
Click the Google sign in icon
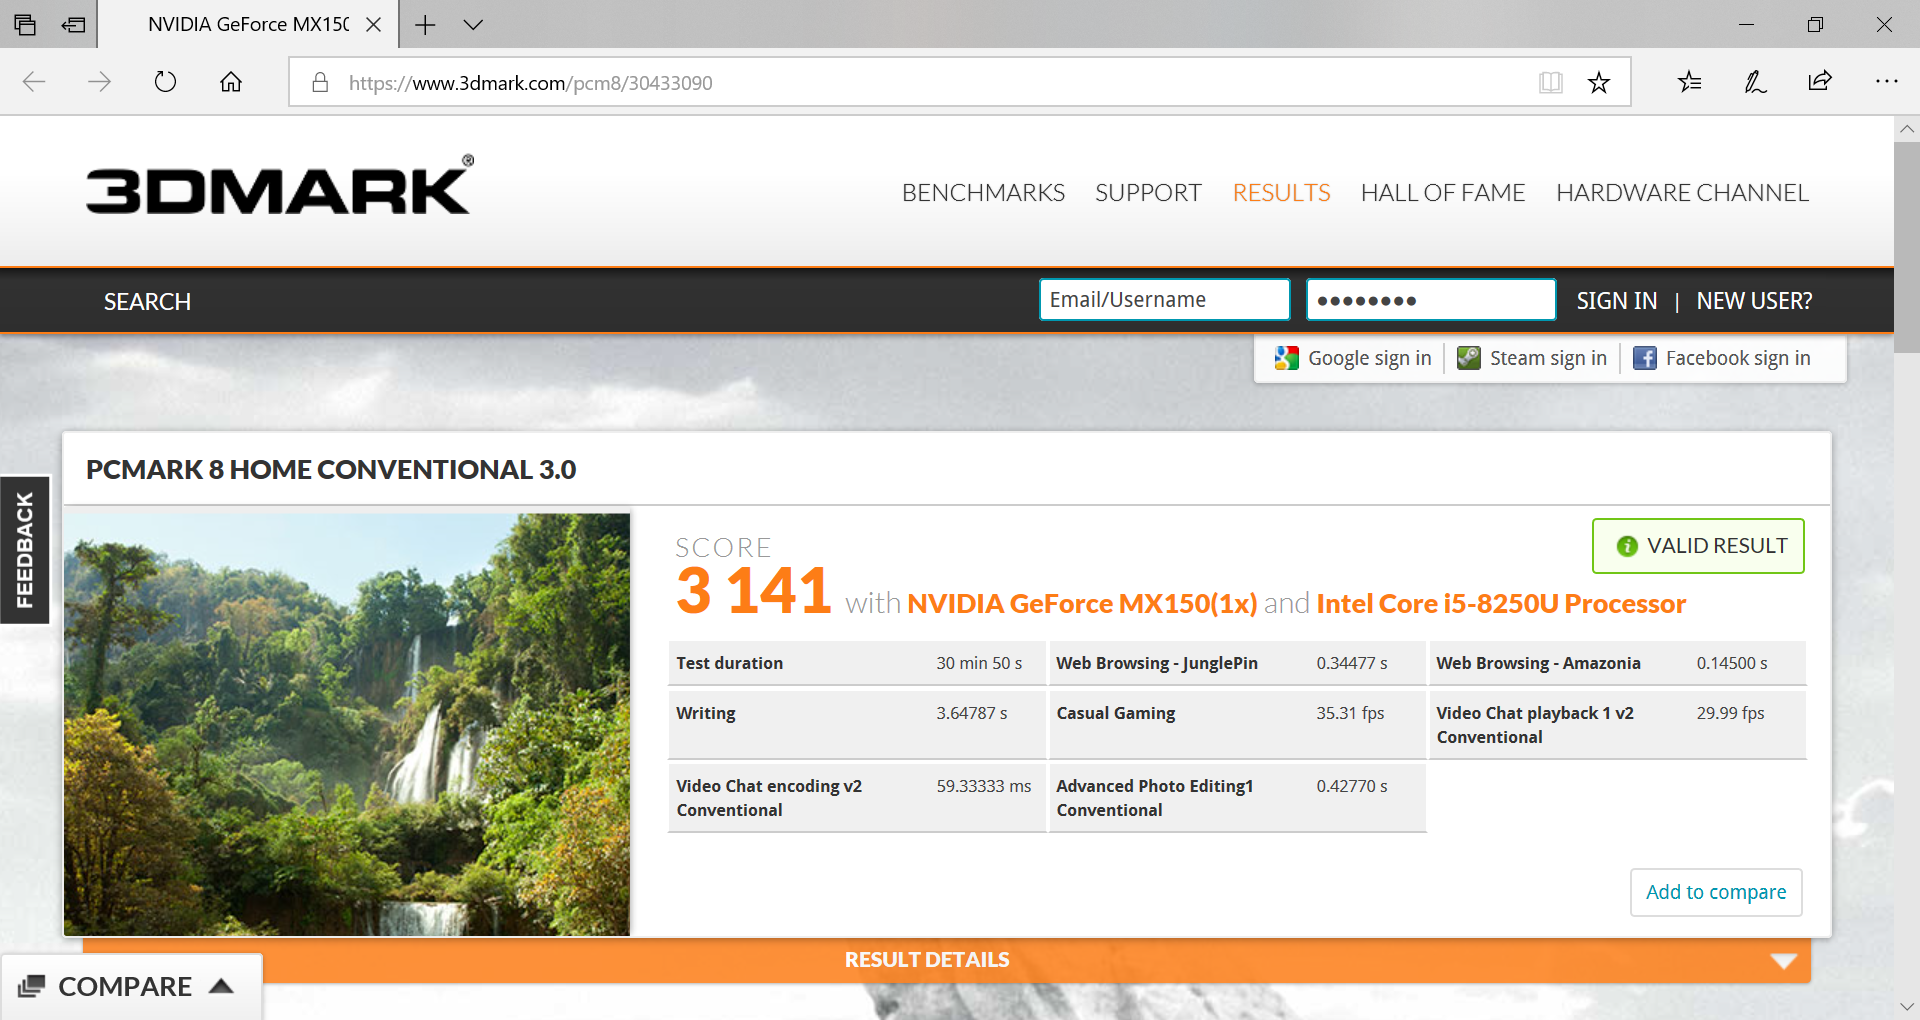pyautogui.click(x=1286, y=358)
